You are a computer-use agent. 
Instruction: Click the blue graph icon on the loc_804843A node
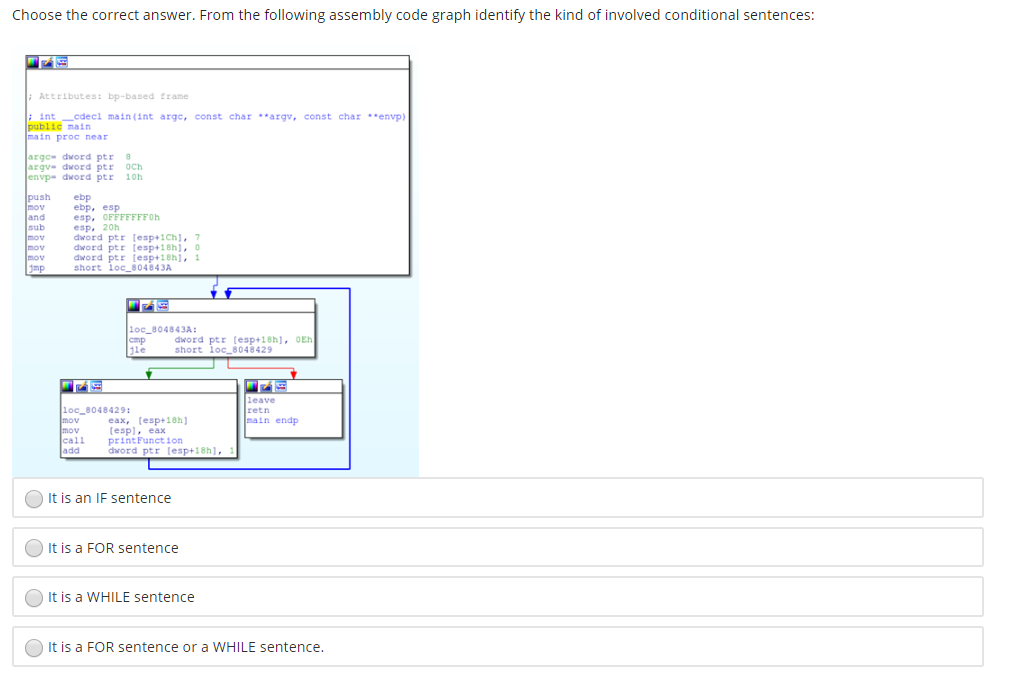tap(162, 306)
